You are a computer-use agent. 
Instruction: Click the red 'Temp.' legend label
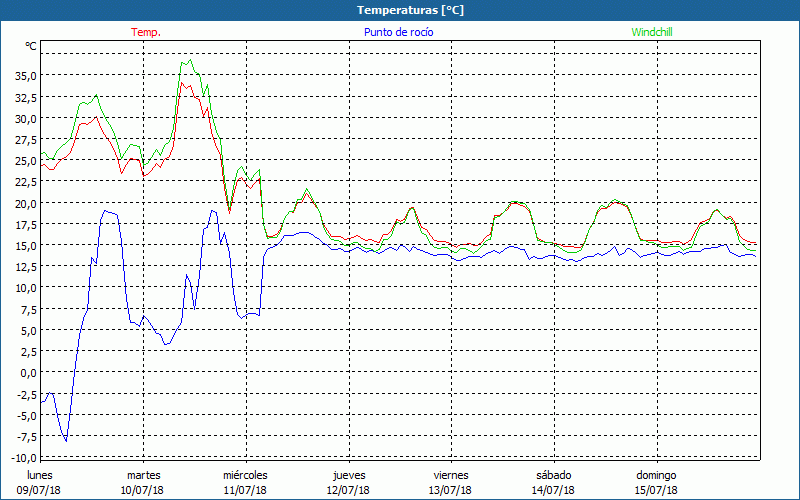(x=146, y=32)
